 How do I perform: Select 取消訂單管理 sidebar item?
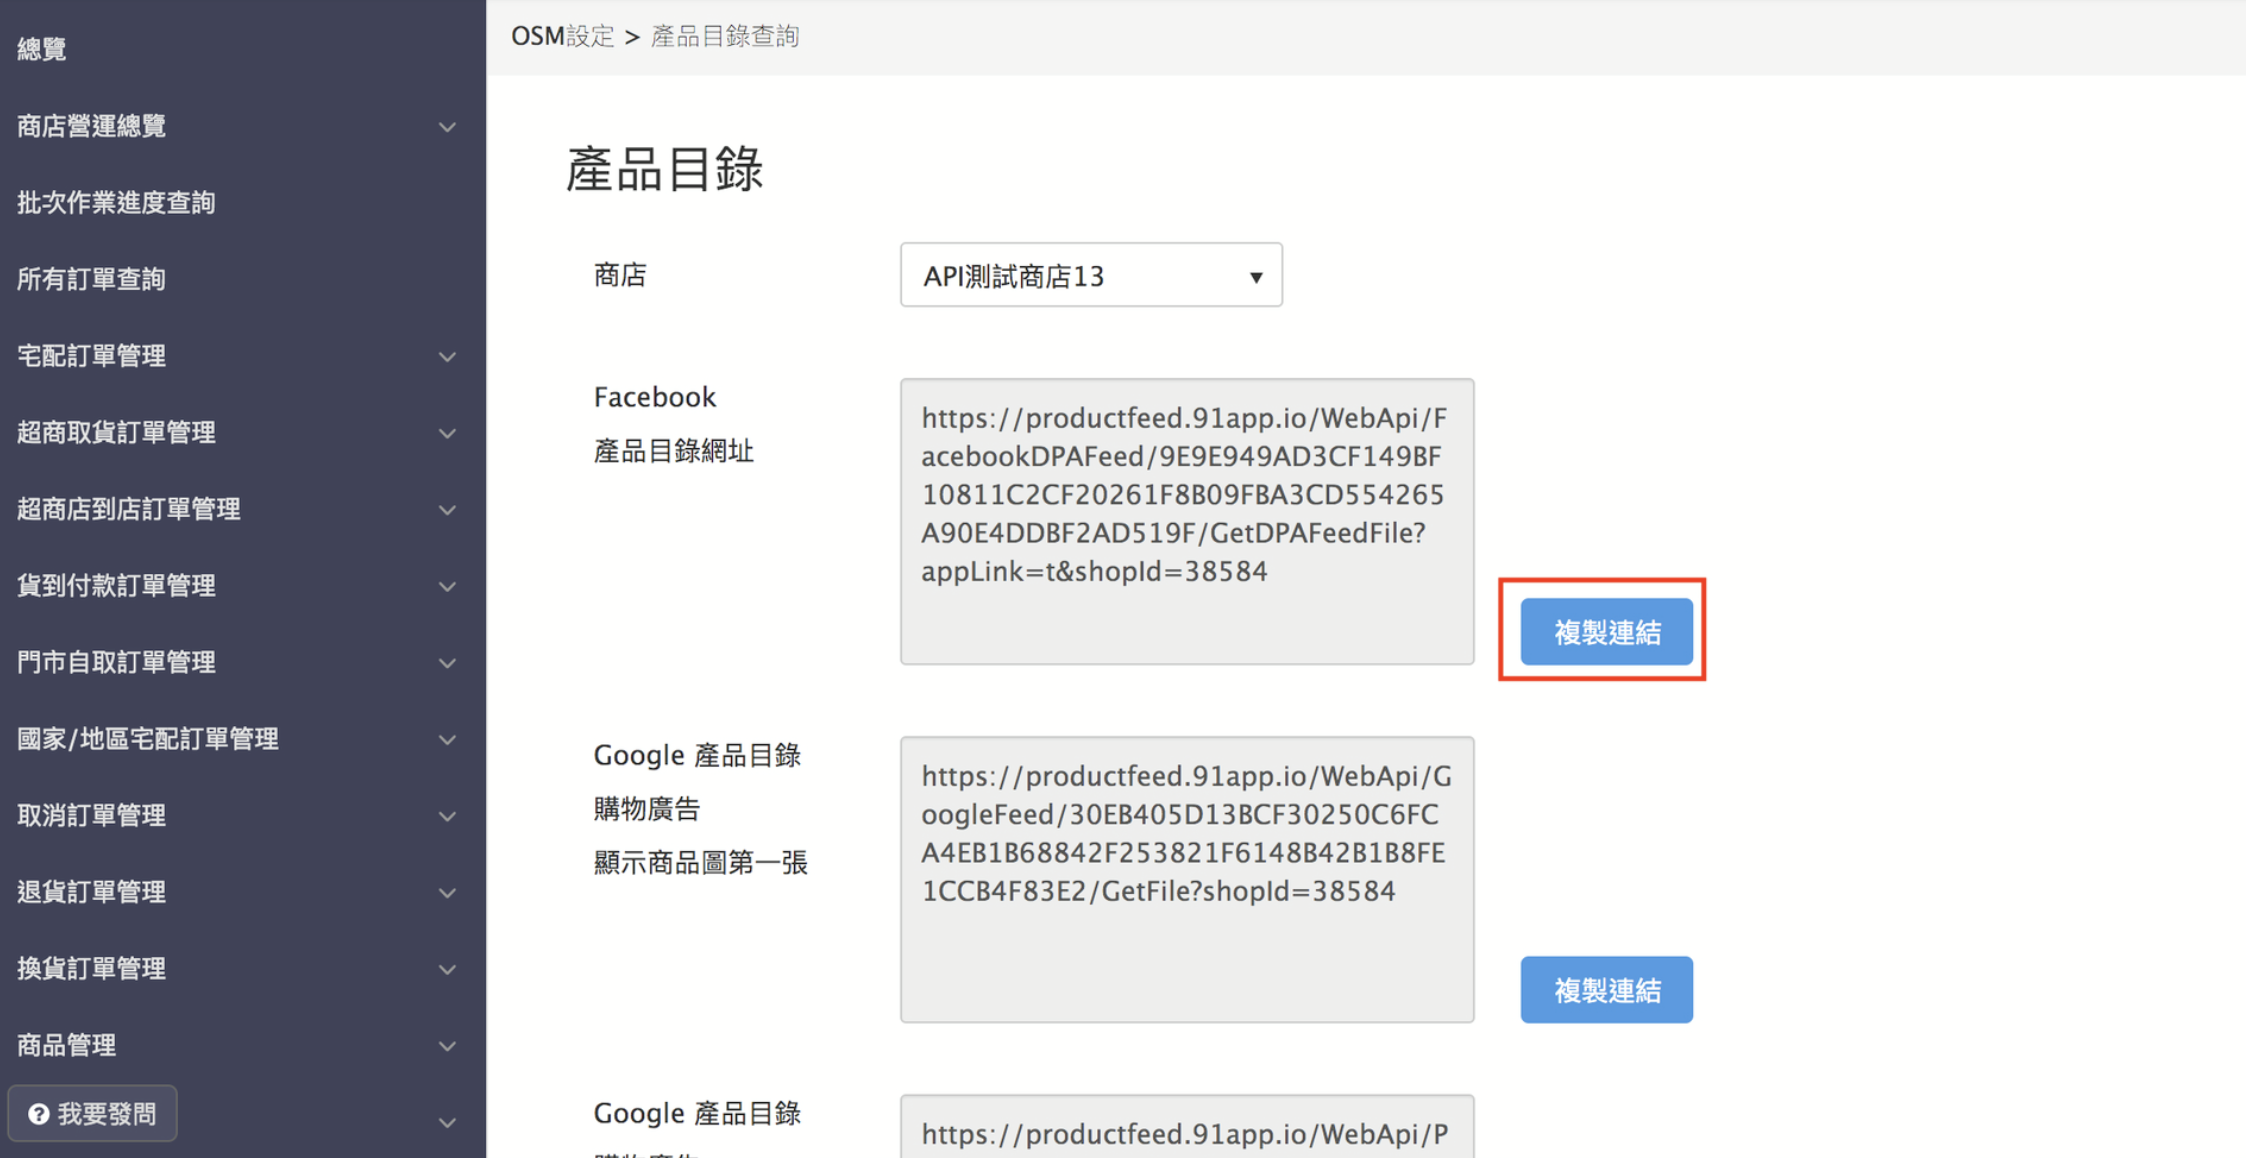coord(91,816)
